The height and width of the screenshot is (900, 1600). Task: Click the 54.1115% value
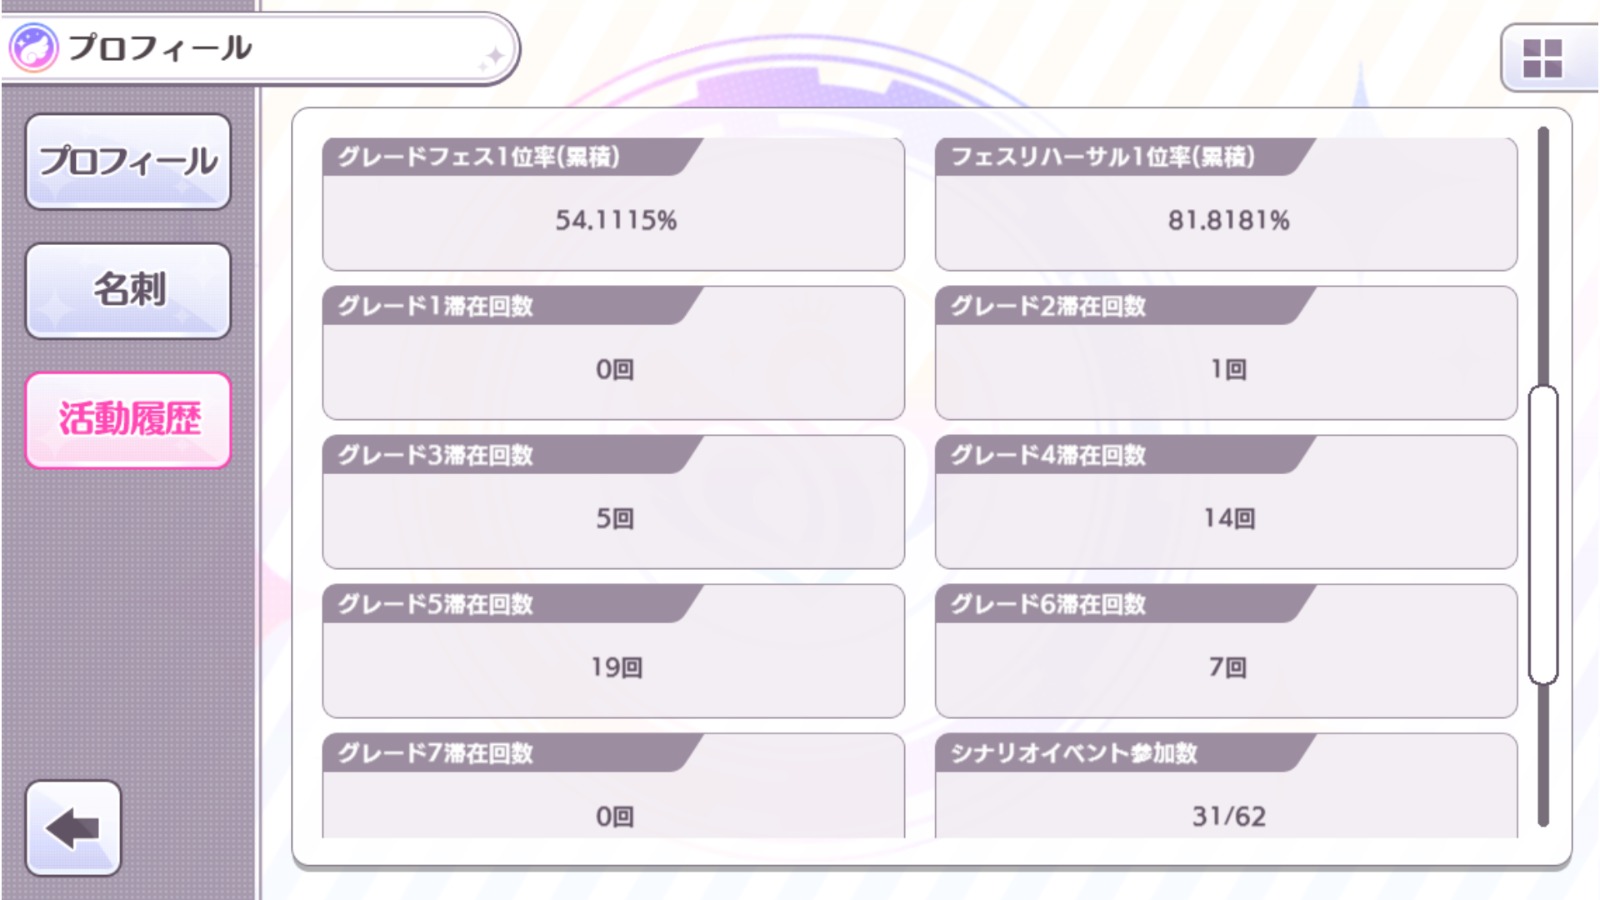[616, 220]
